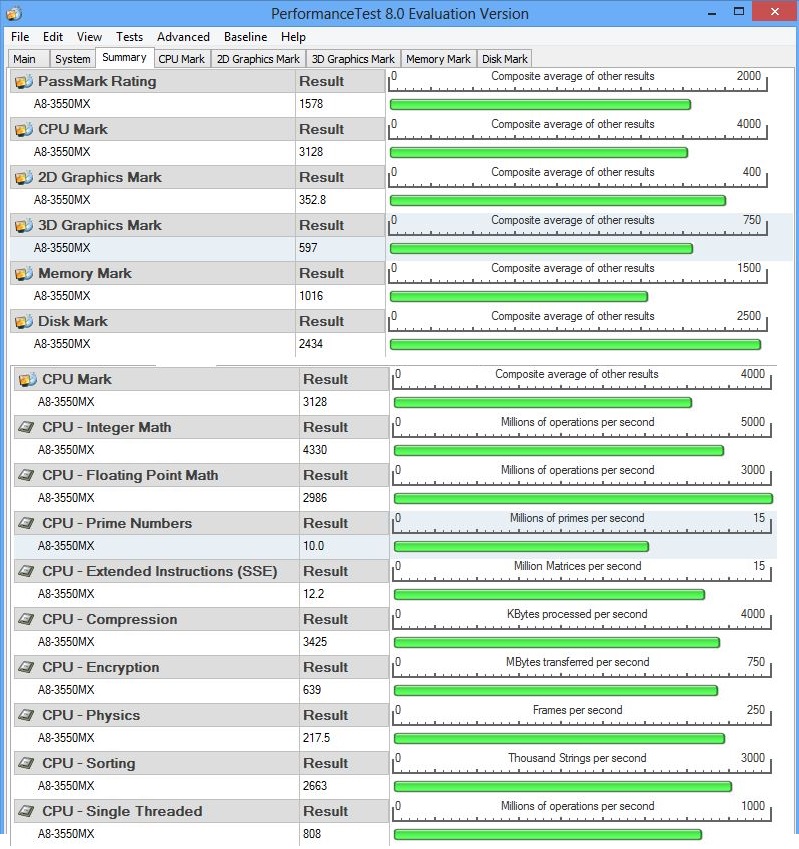This screenshot has width=799, height=849.
Task: Open the Tests menu
Action: tap(129, 37)
